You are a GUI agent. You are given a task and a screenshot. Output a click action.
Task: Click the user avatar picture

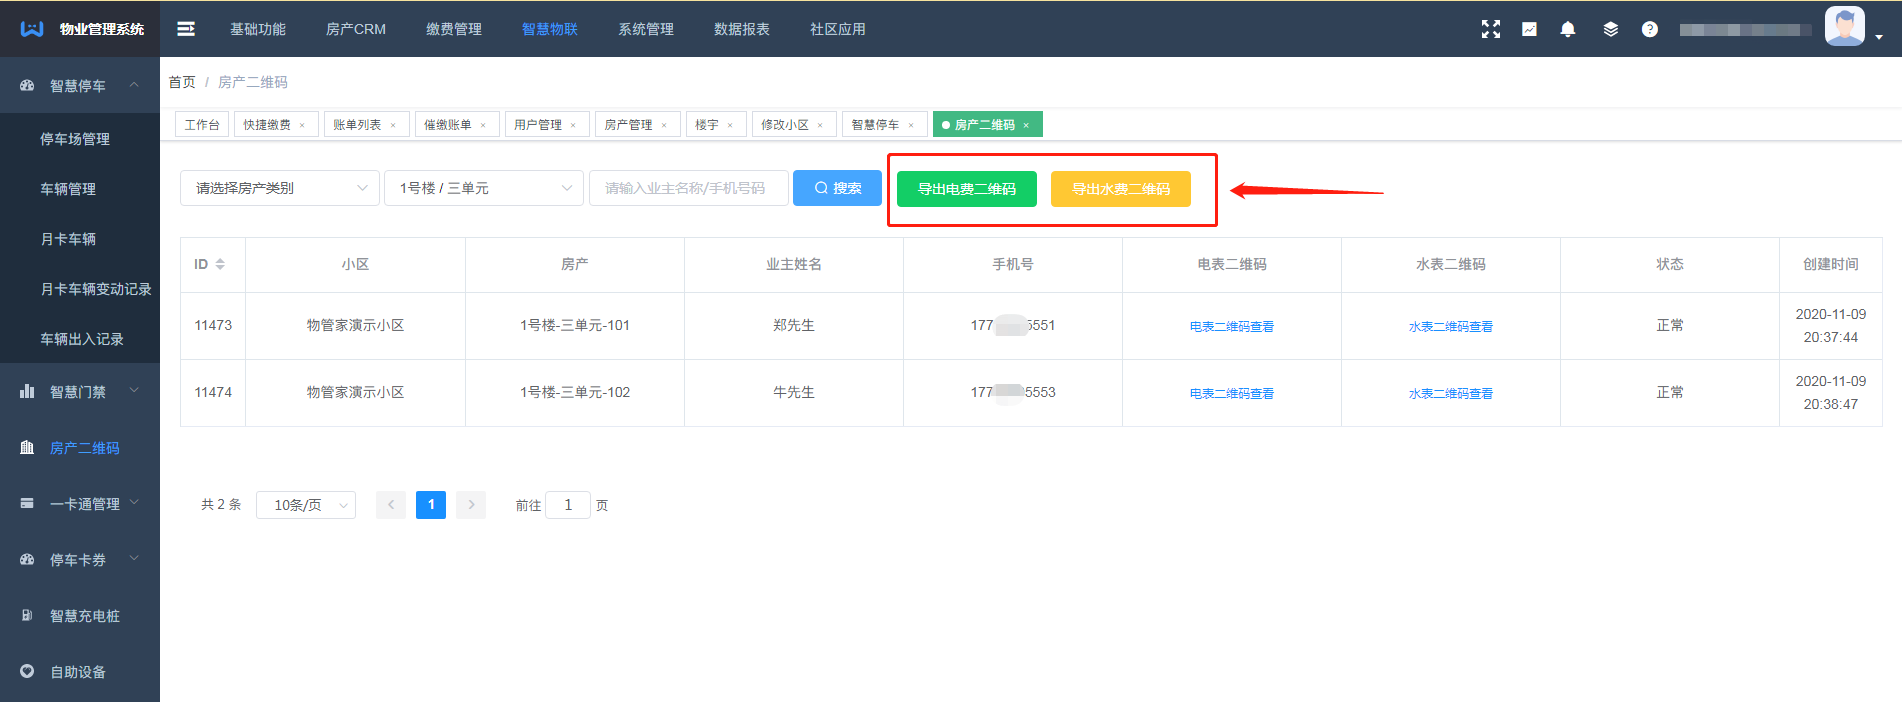point(1844,27)
